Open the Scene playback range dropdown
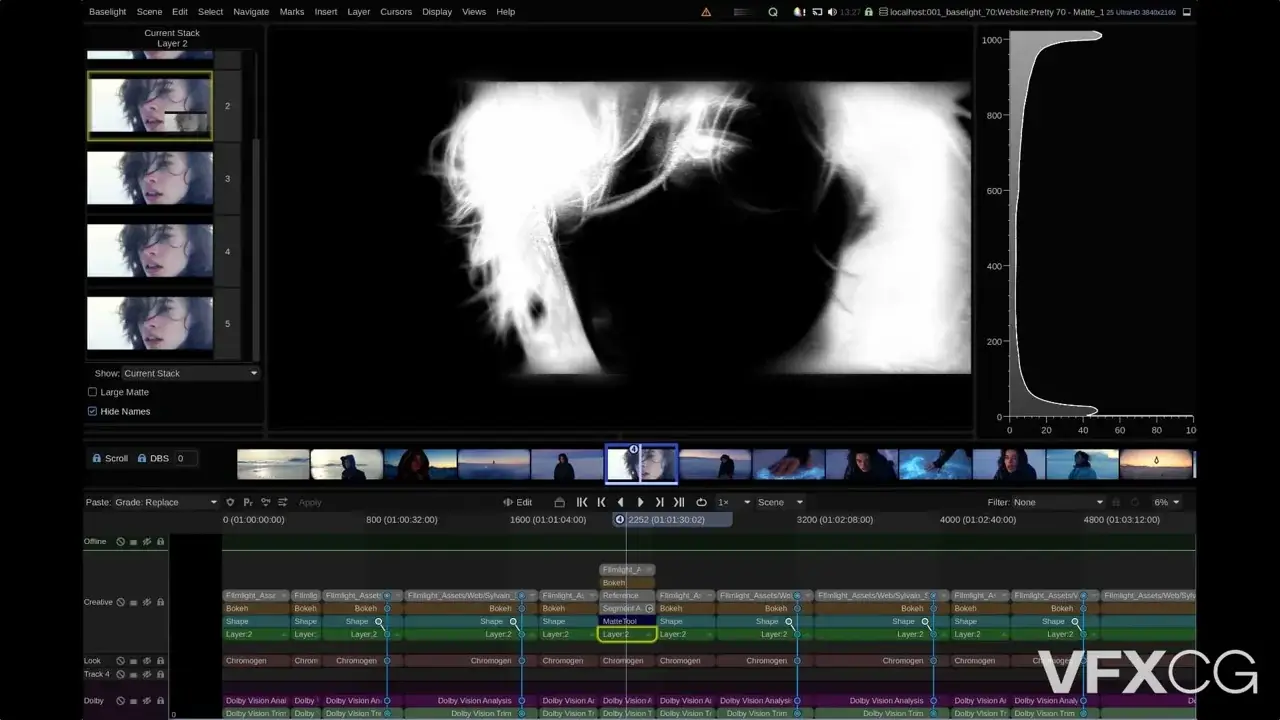 781,502
